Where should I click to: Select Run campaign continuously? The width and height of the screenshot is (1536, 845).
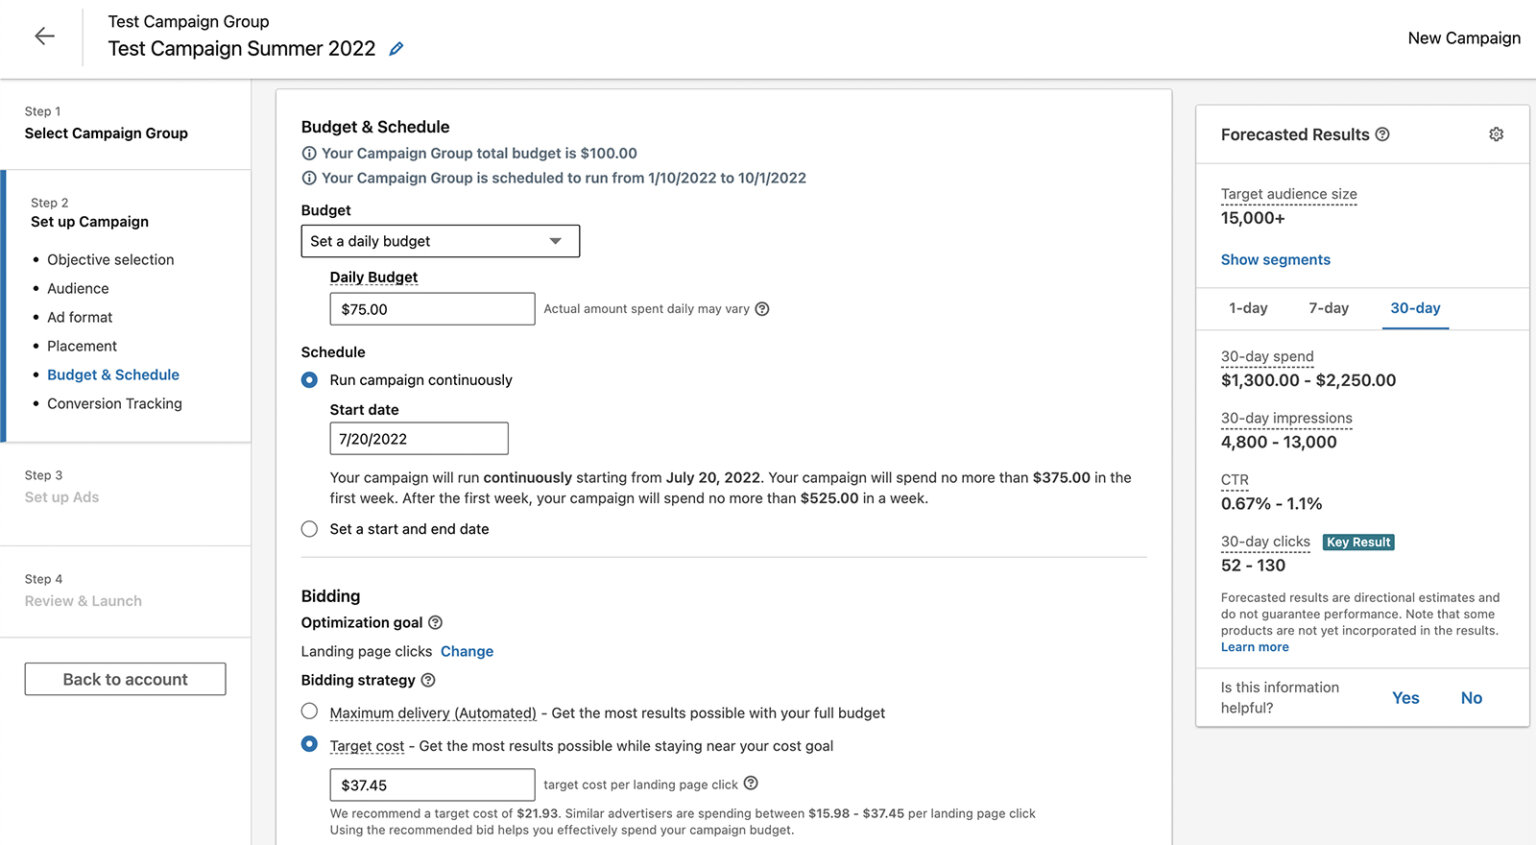[x=309, y=379]
